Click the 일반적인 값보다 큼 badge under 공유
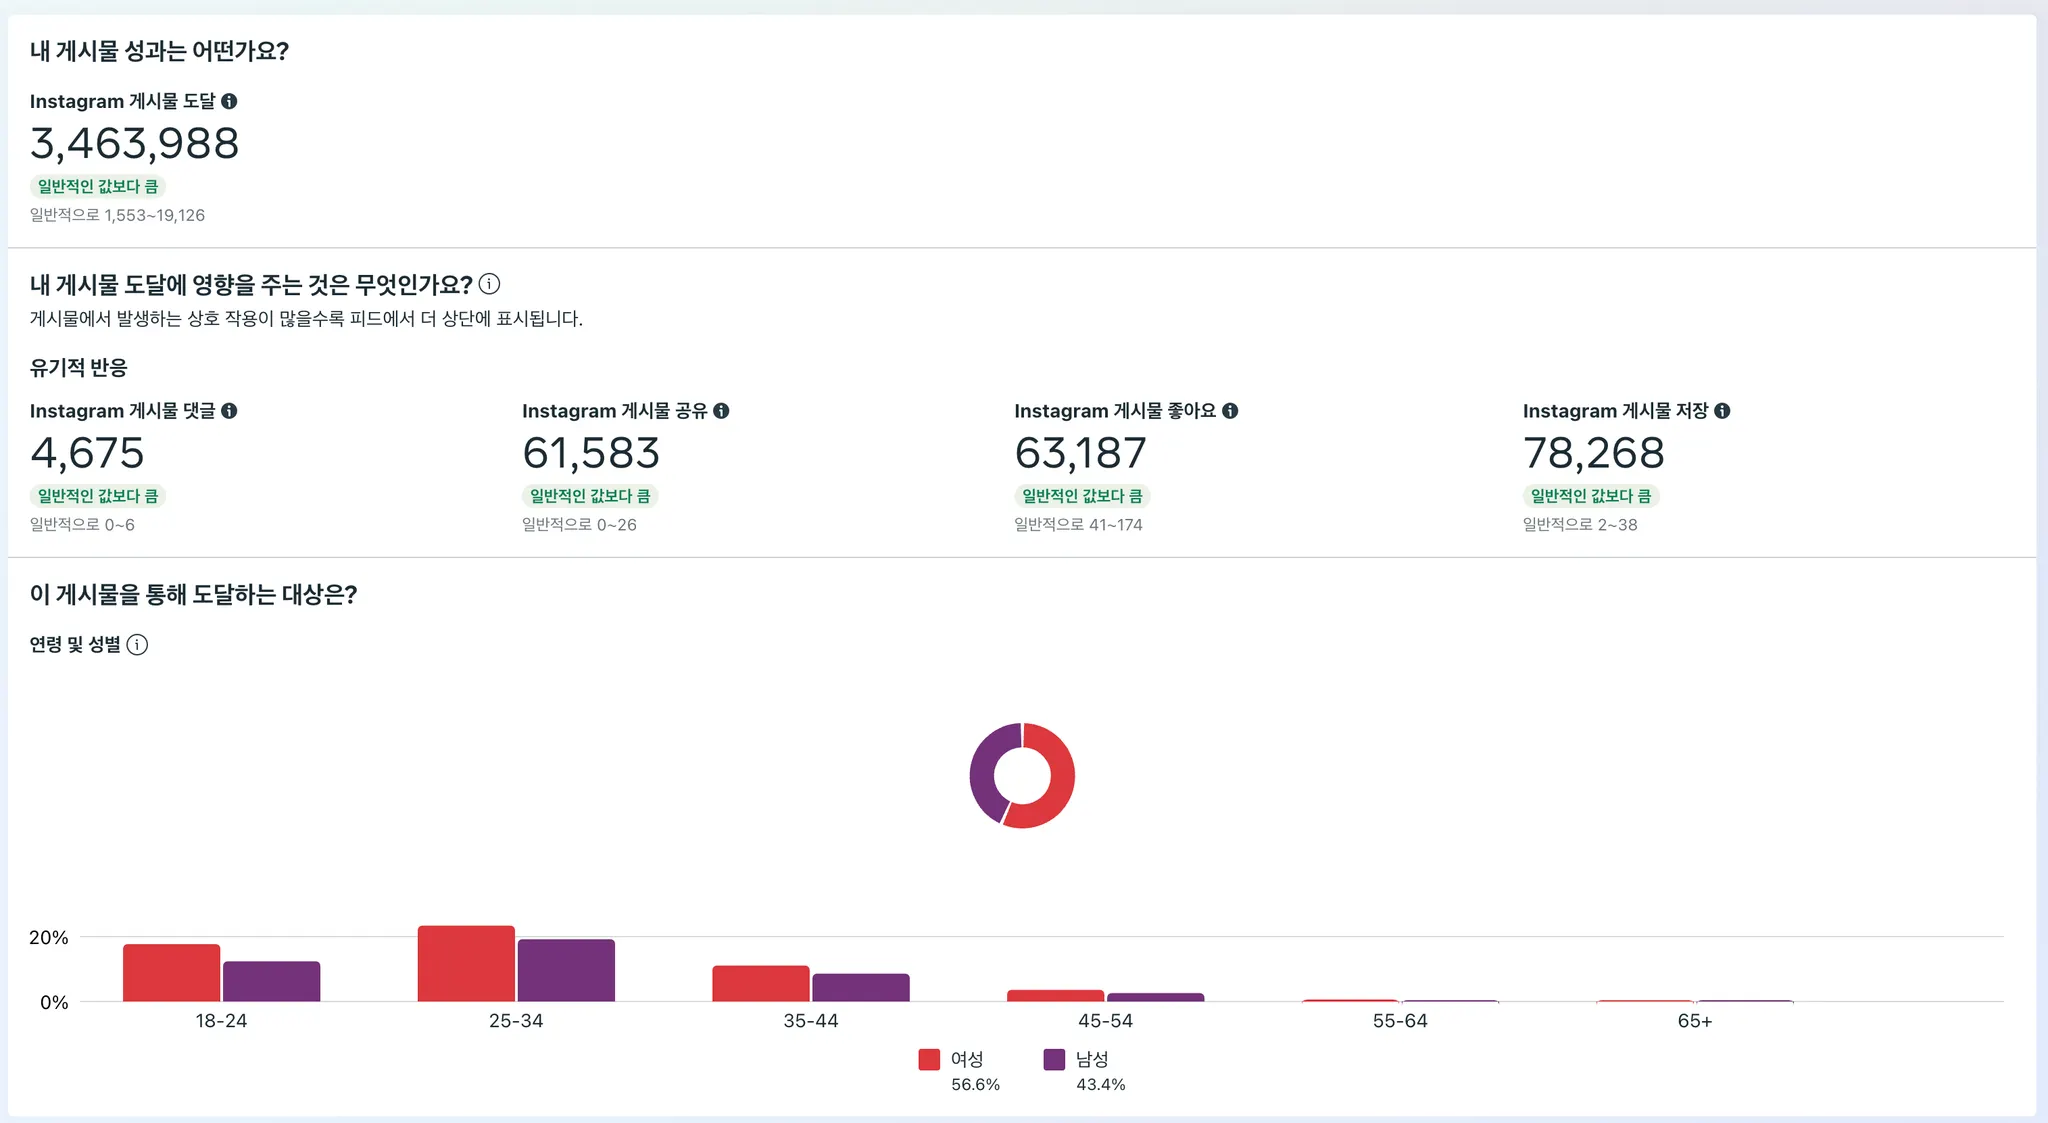Viewport: 2048px width, 1123px height. tap(590, 496)
